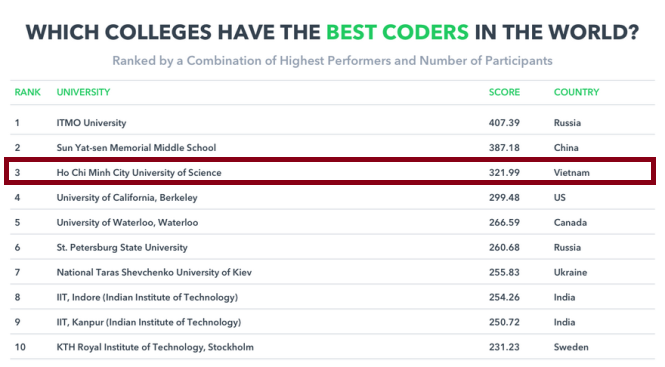The height and width of the screenshot is (367, 665).
Task: Click the Sweden country cell
Action: [x=571, y=347]
